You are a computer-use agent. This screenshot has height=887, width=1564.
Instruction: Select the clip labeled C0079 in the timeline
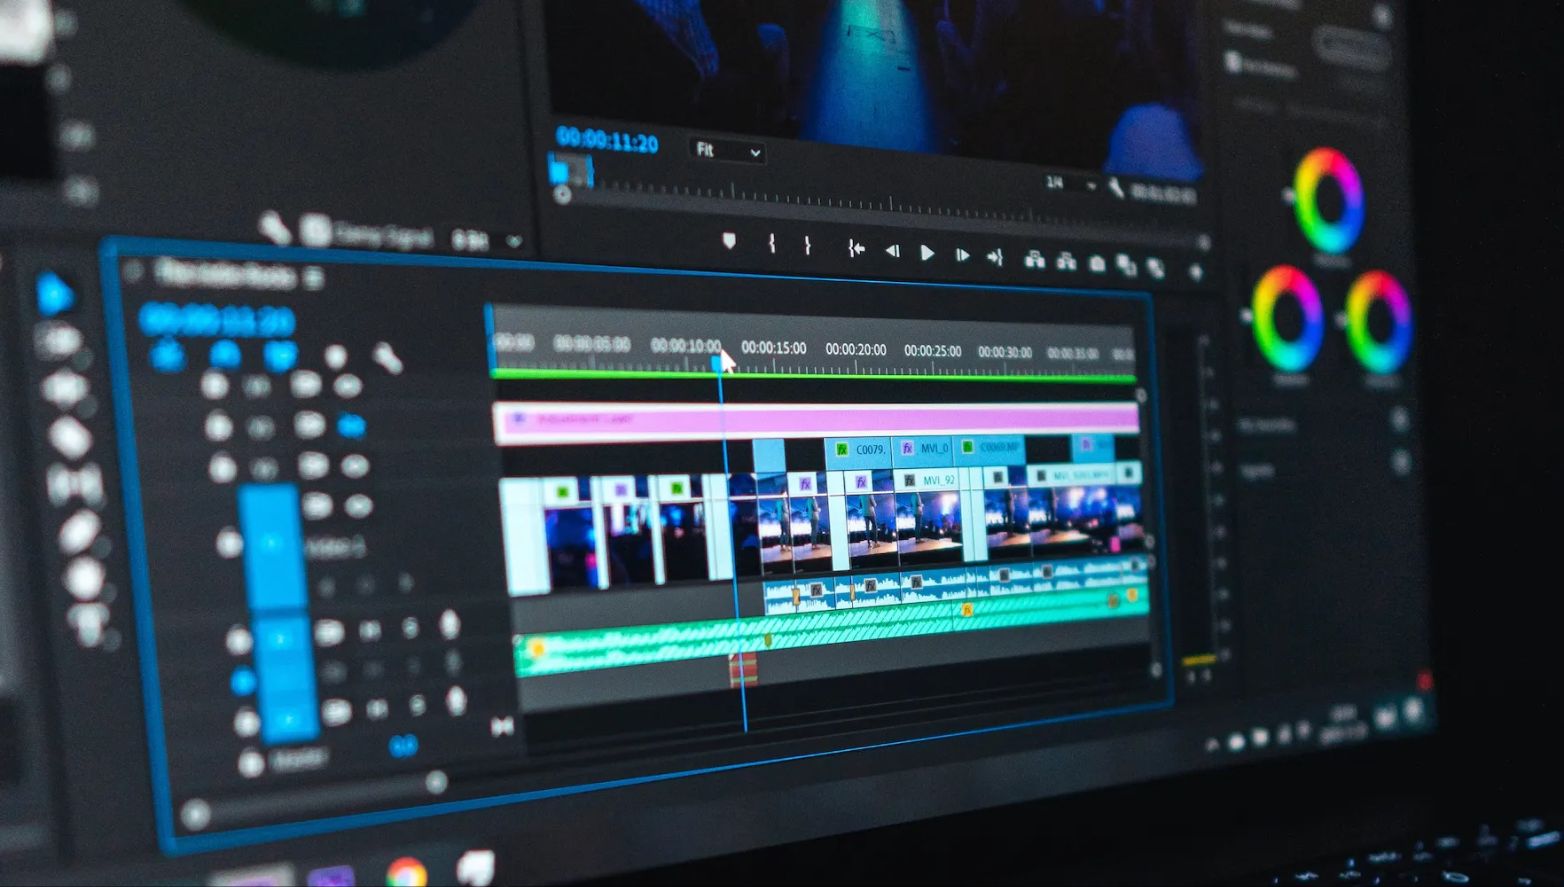pos(866,451)
